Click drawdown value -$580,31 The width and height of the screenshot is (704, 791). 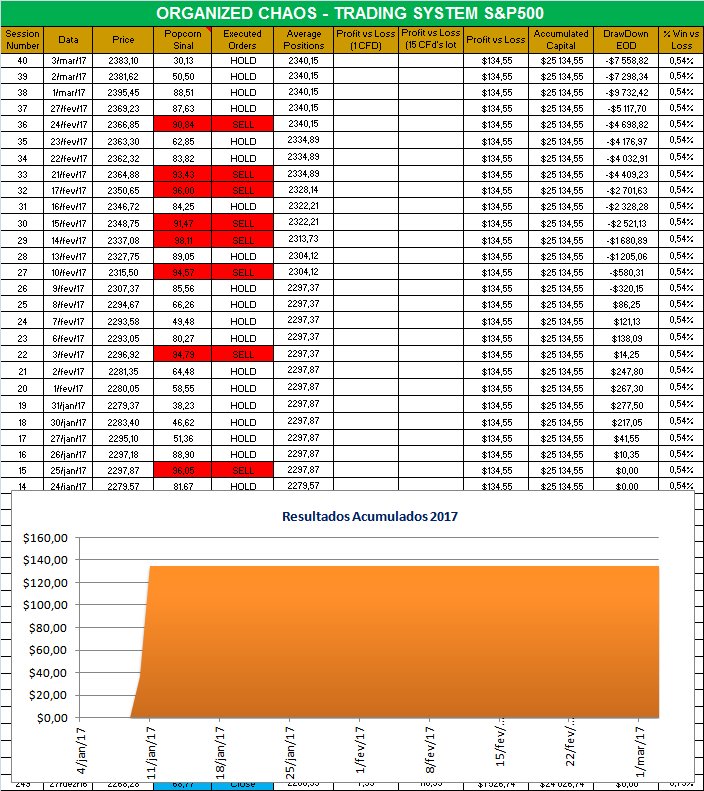coord(627,272)
